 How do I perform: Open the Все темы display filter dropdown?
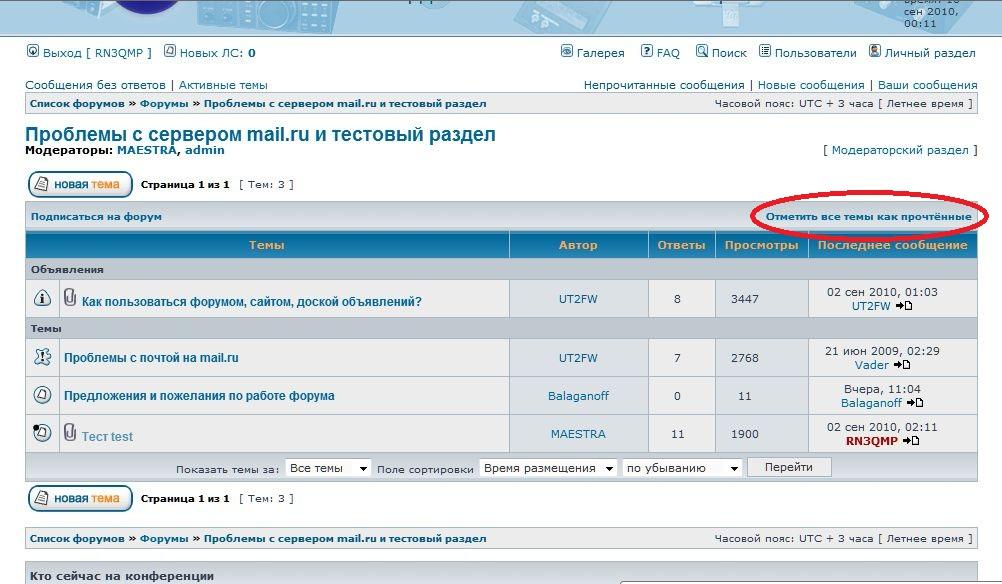328,468
